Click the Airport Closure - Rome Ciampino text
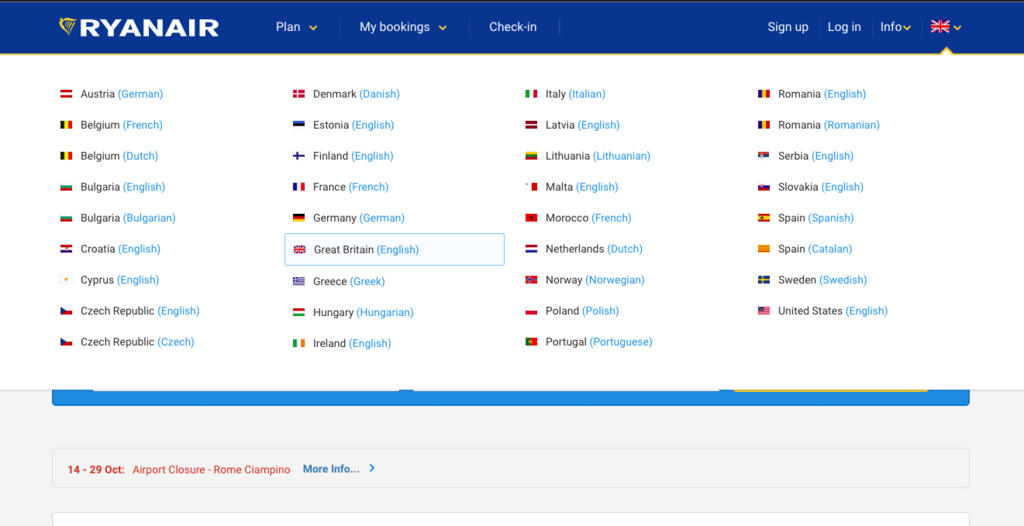 (211, 470)
